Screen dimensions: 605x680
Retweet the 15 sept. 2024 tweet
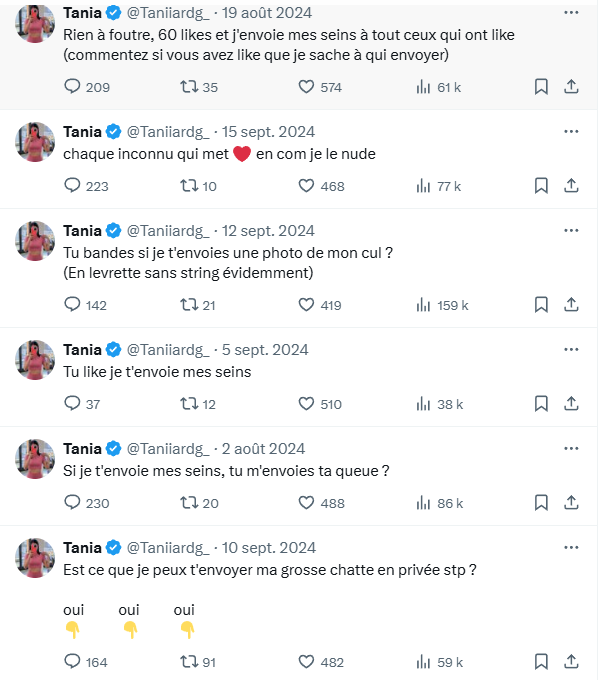[187, 186]
